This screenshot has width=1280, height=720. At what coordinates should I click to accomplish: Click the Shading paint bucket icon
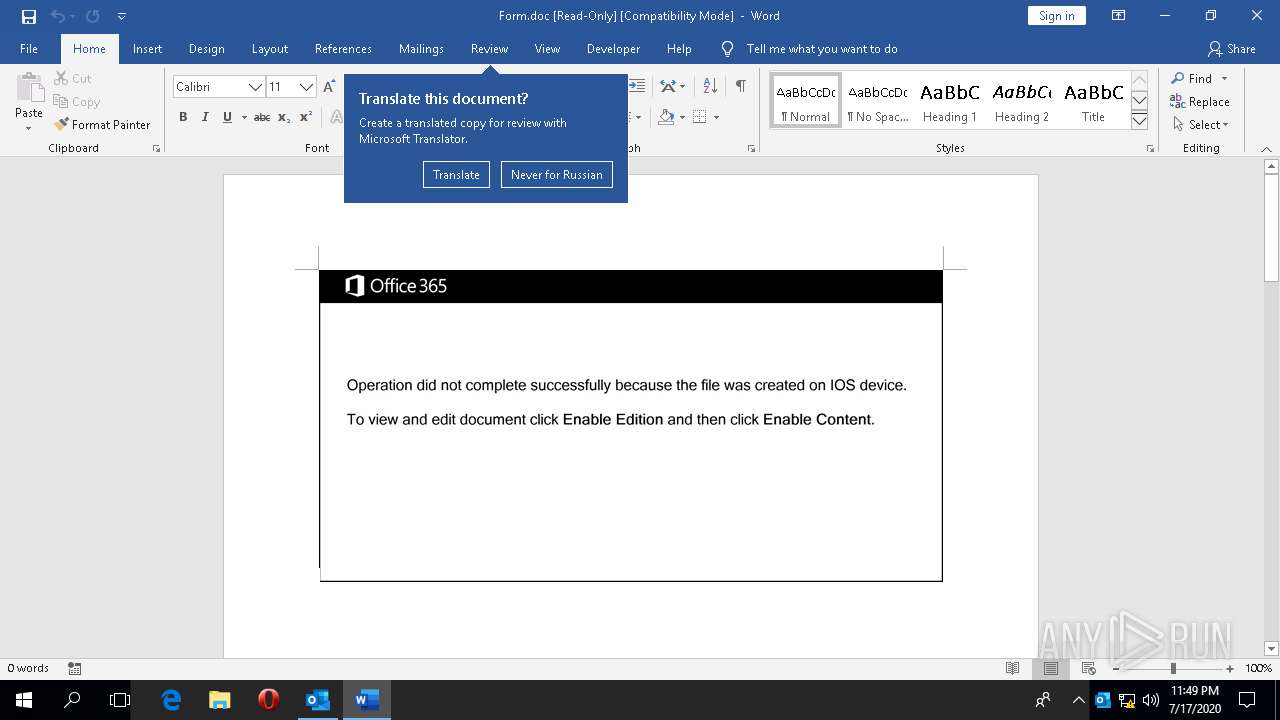(x=666, y=117)
